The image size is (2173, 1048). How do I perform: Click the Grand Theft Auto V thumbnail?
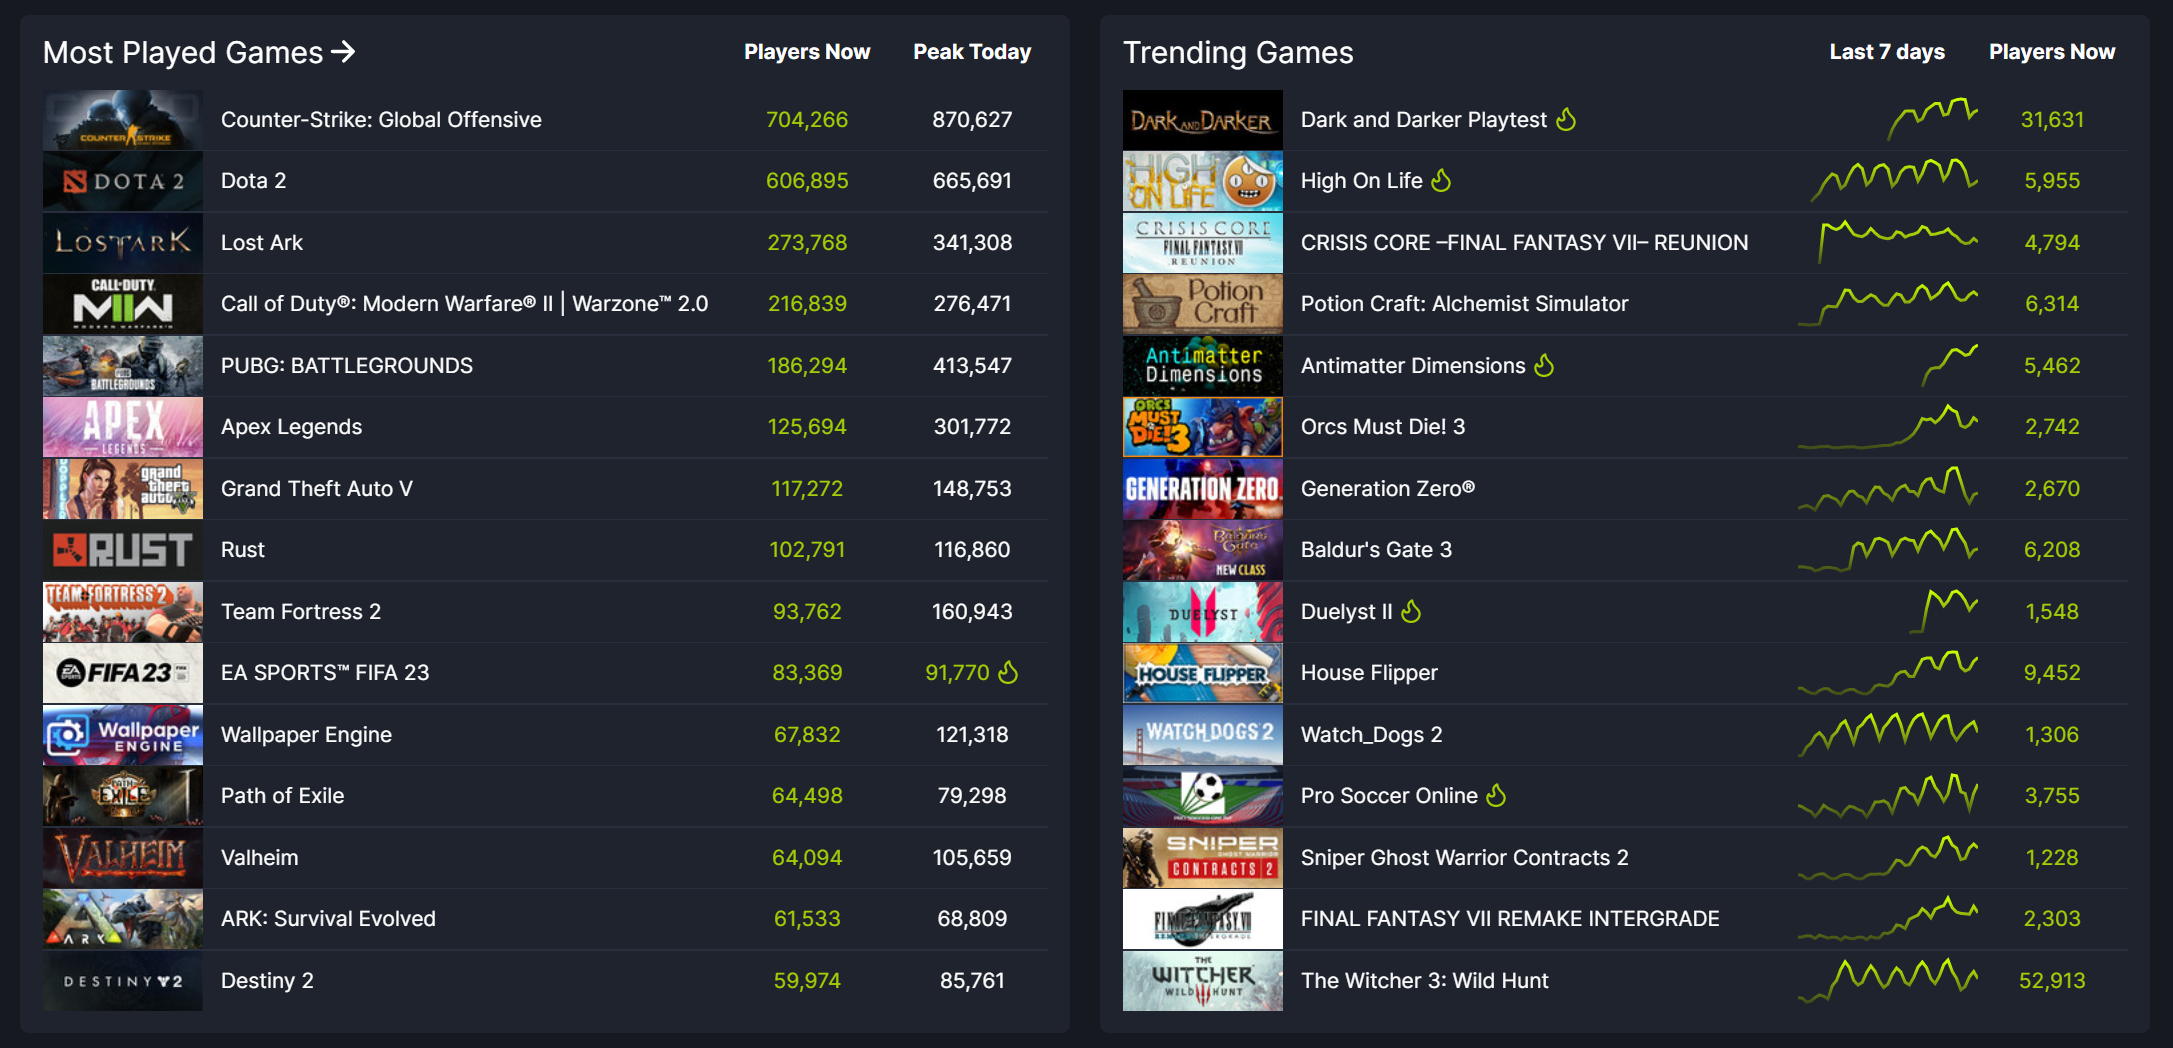point(123,489)
